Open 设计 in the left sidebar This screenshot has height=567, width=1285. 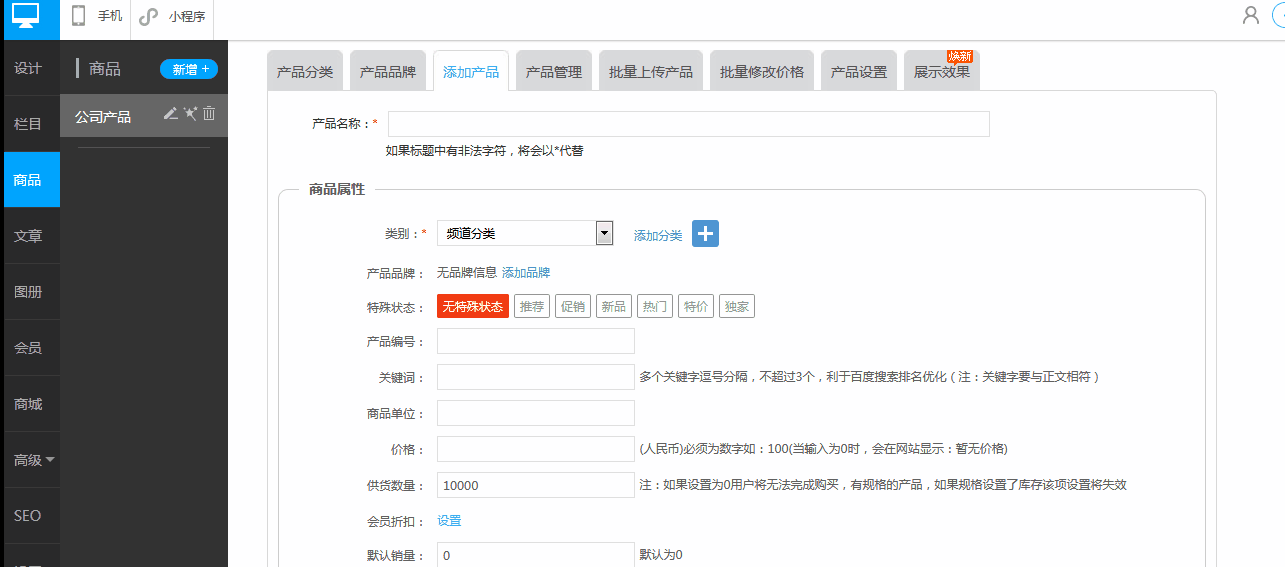click(28, 68)
